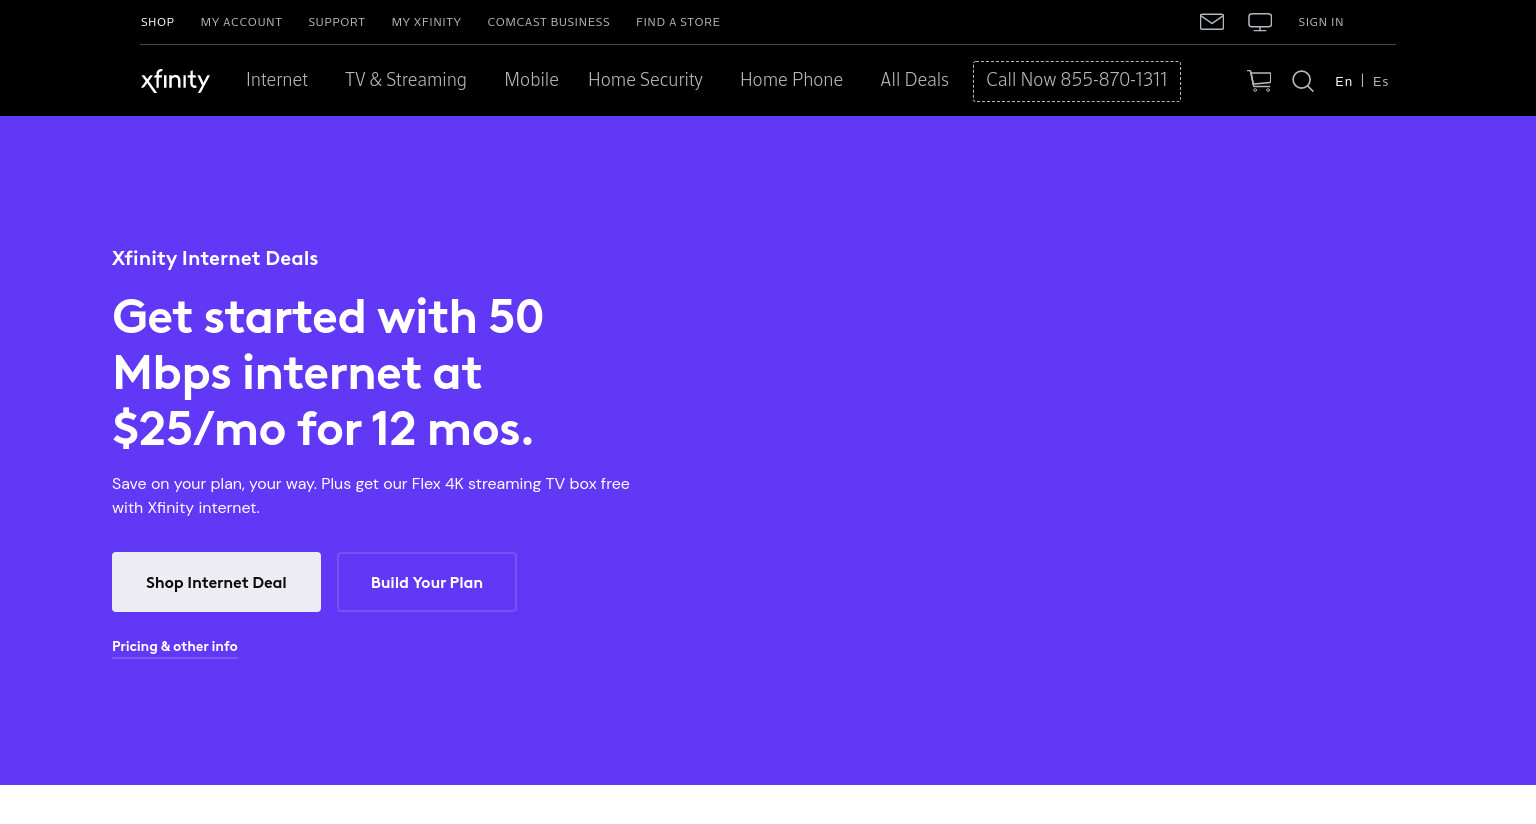Switch language to En

tap(1343, 81)
